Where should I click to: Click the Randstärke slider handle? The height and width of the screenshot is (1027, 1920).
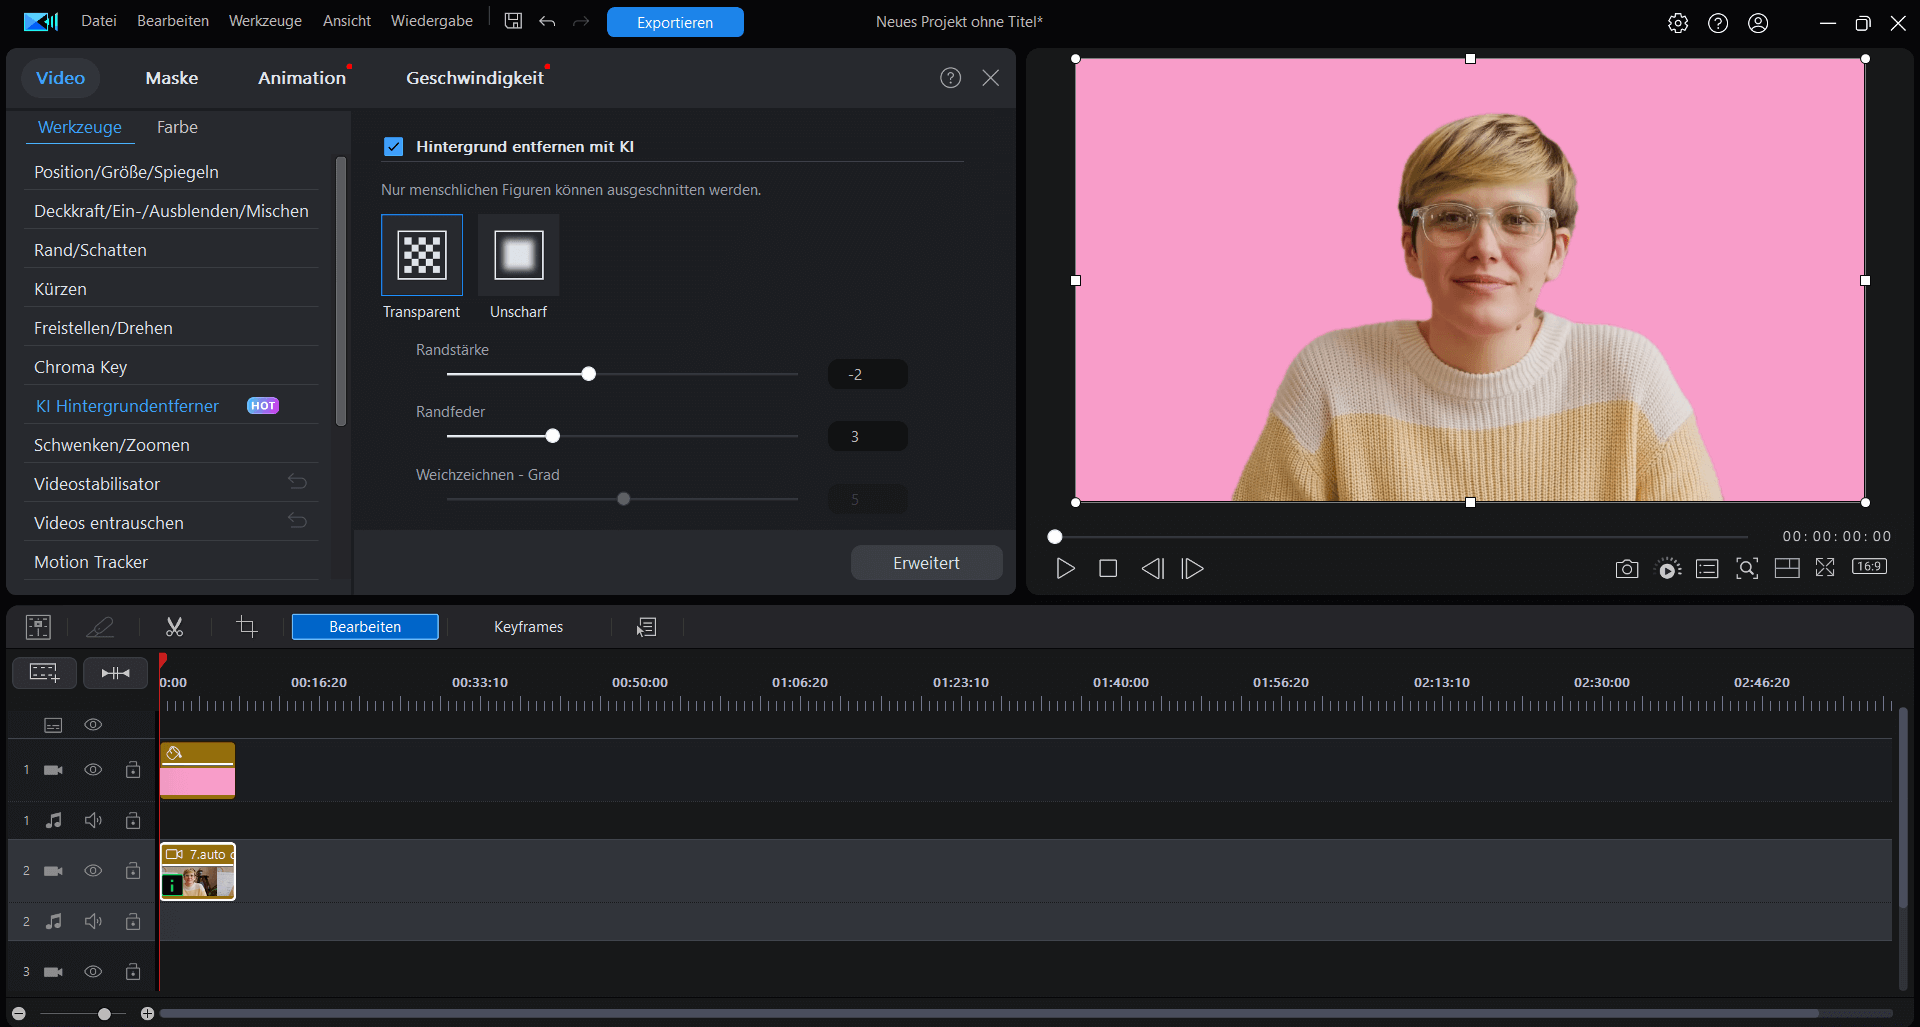click(x=589, y=374)
